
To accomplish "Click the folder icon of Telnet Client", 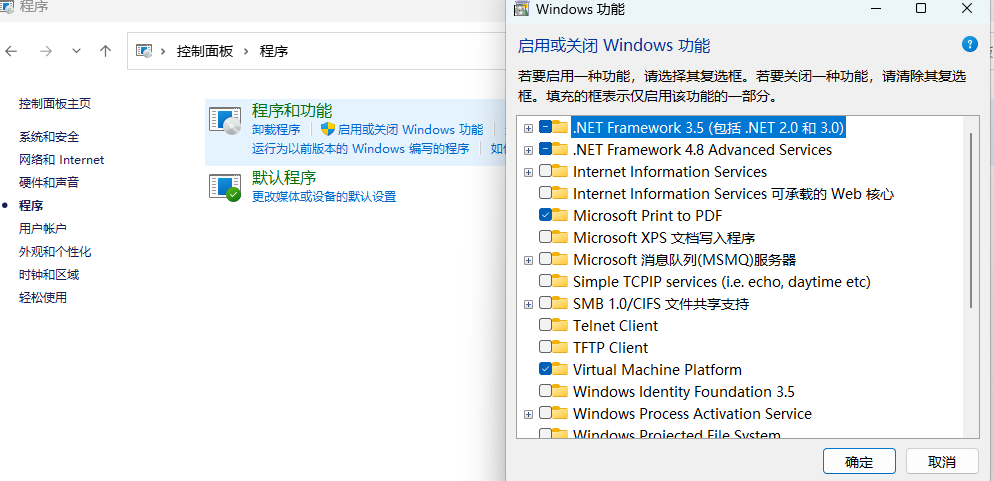I will point(560,325).
